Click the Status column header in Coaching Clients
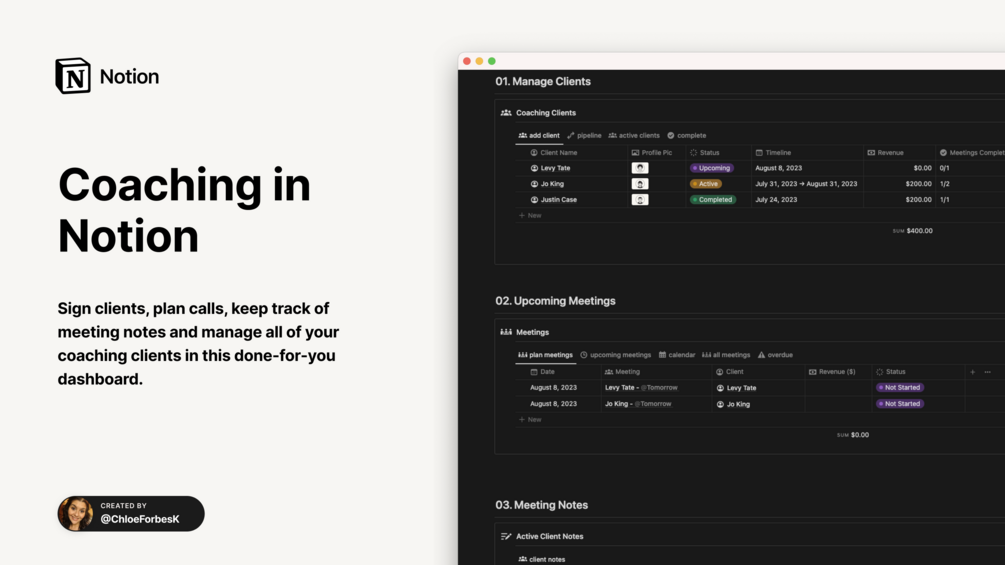The height and width of the screenshot is (565, 1005). [x=704, y=152]
